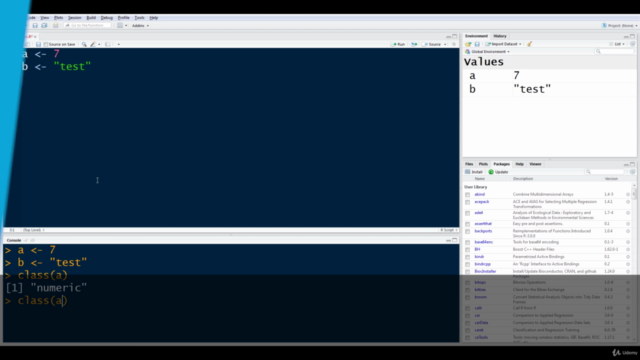Open the Import Dataset dropdown
Image resolution: width=640 pixels, height=360 pixels.
click(503, 44)
